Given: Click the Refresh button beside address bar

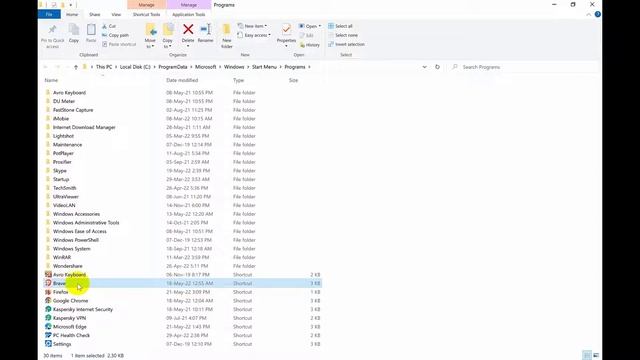Looking at the screenshot, I should pyautogui.click(x=437, y=67).
